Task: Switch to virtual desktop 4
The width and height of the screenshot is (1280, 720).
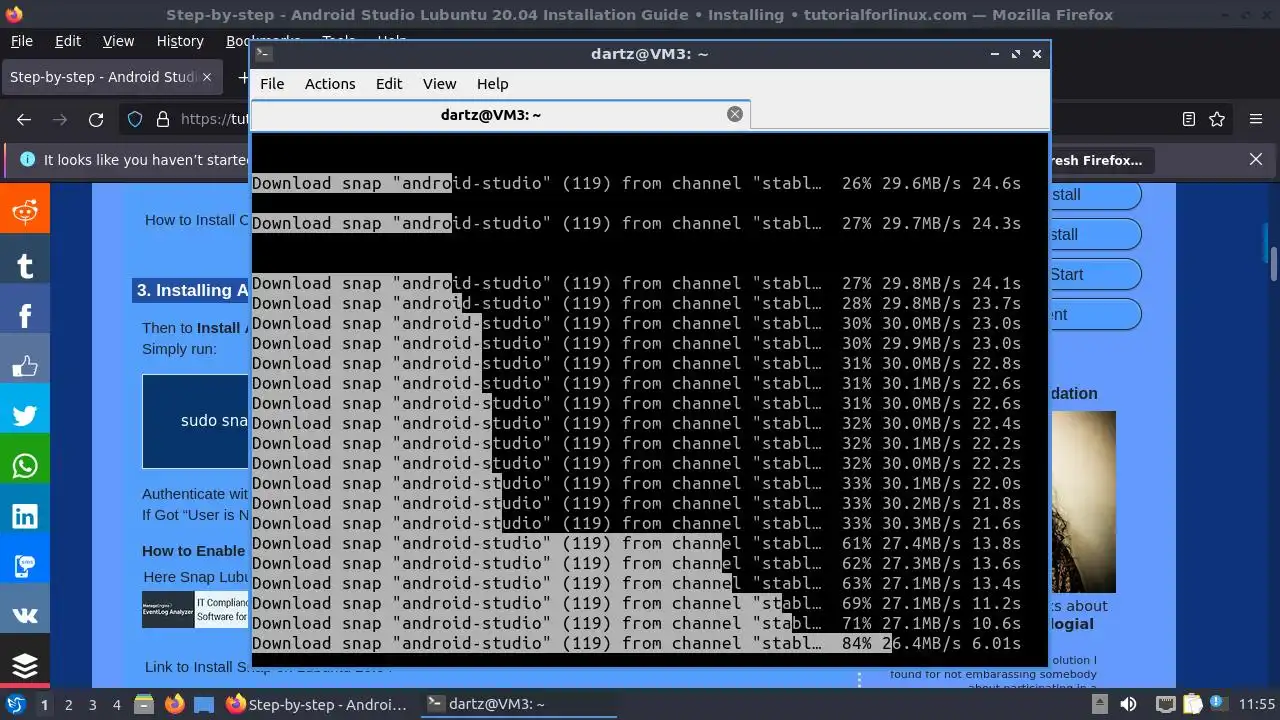Action: click(x=116, y=704)
